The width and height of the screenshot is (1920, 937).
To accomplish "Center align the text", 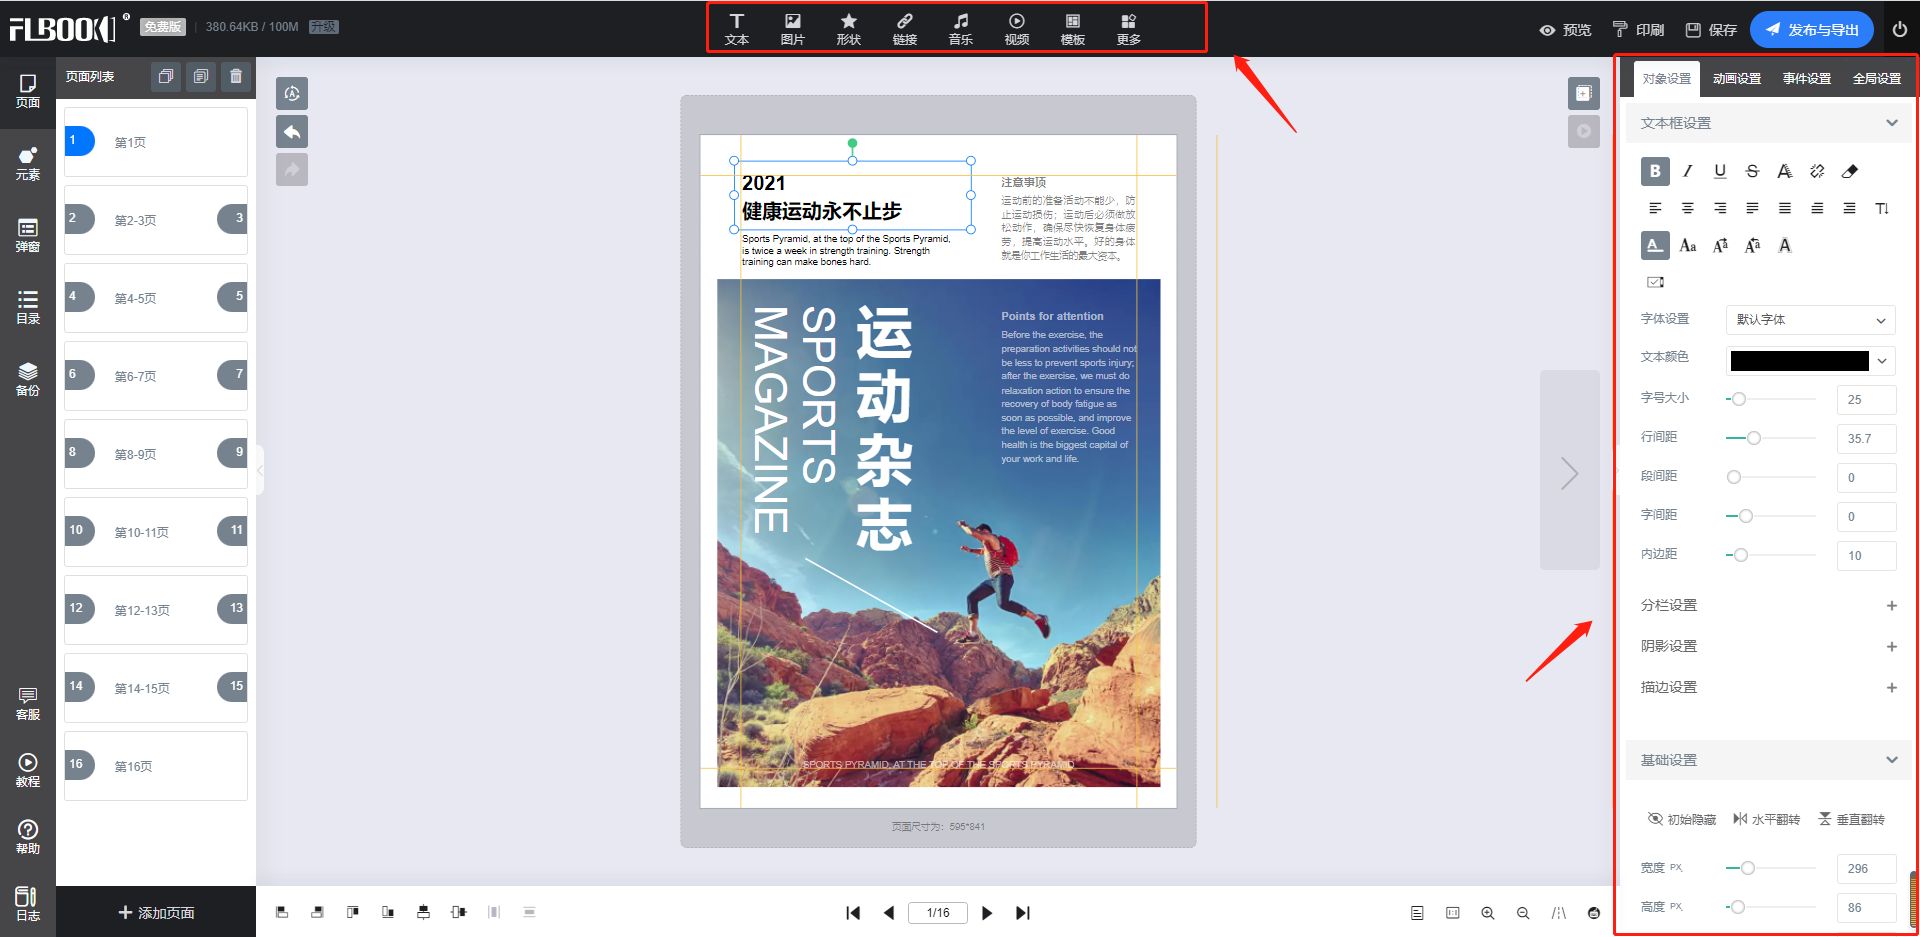I will [1688, 208].
